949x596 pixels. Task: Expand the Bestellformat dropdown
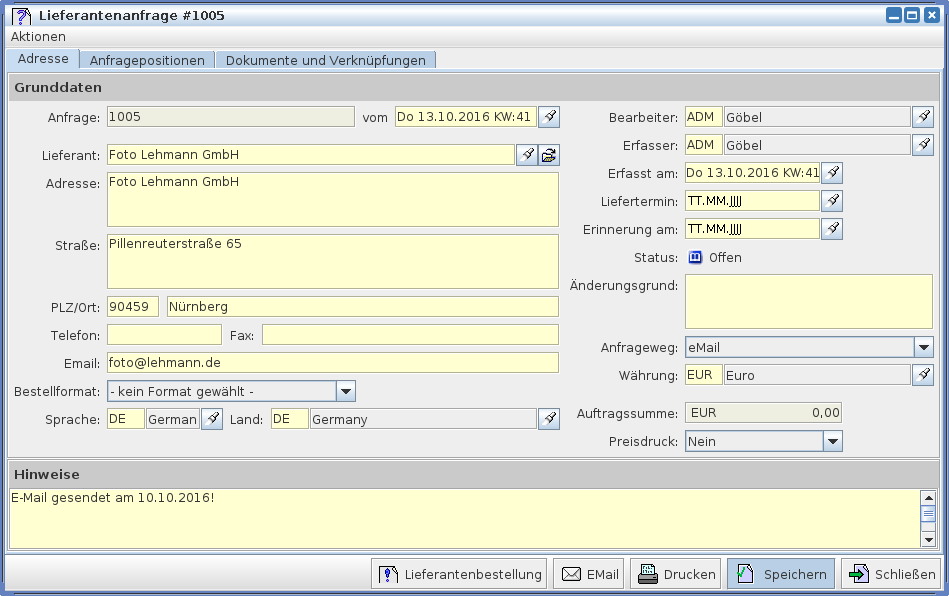click(x=345, y=391)
